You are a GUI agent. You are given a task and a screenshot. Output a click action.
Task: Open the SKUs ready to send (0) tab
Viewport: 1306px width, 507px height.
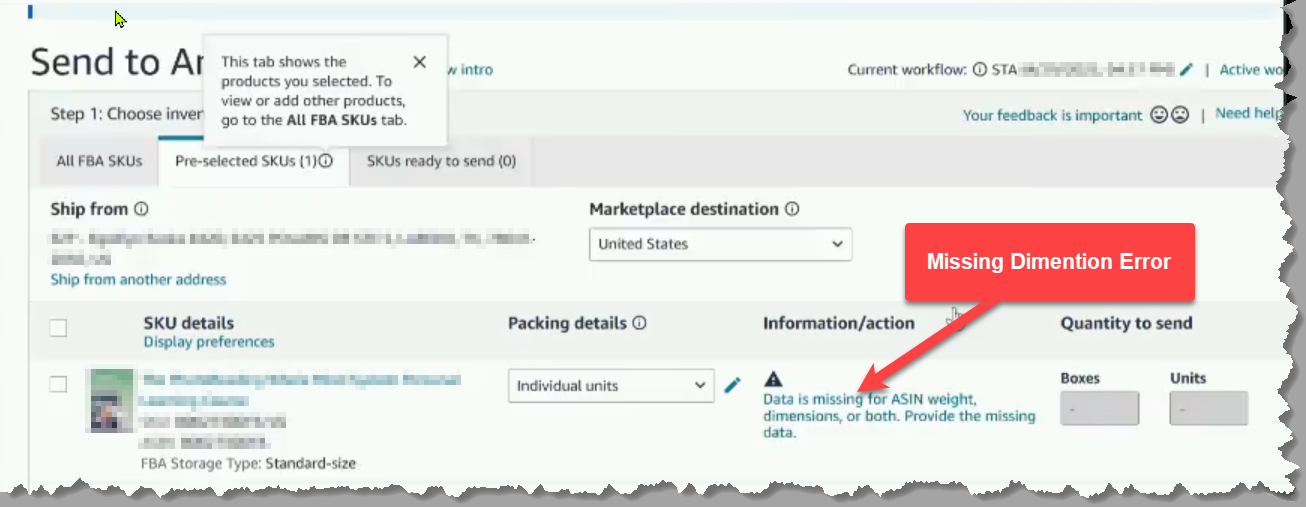[441, 161]
